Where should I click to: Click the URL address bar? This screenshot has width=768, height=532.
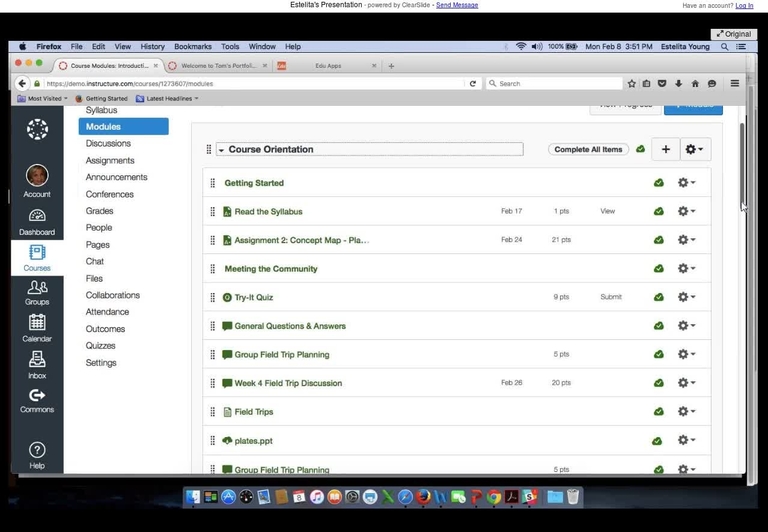point(253,83)
